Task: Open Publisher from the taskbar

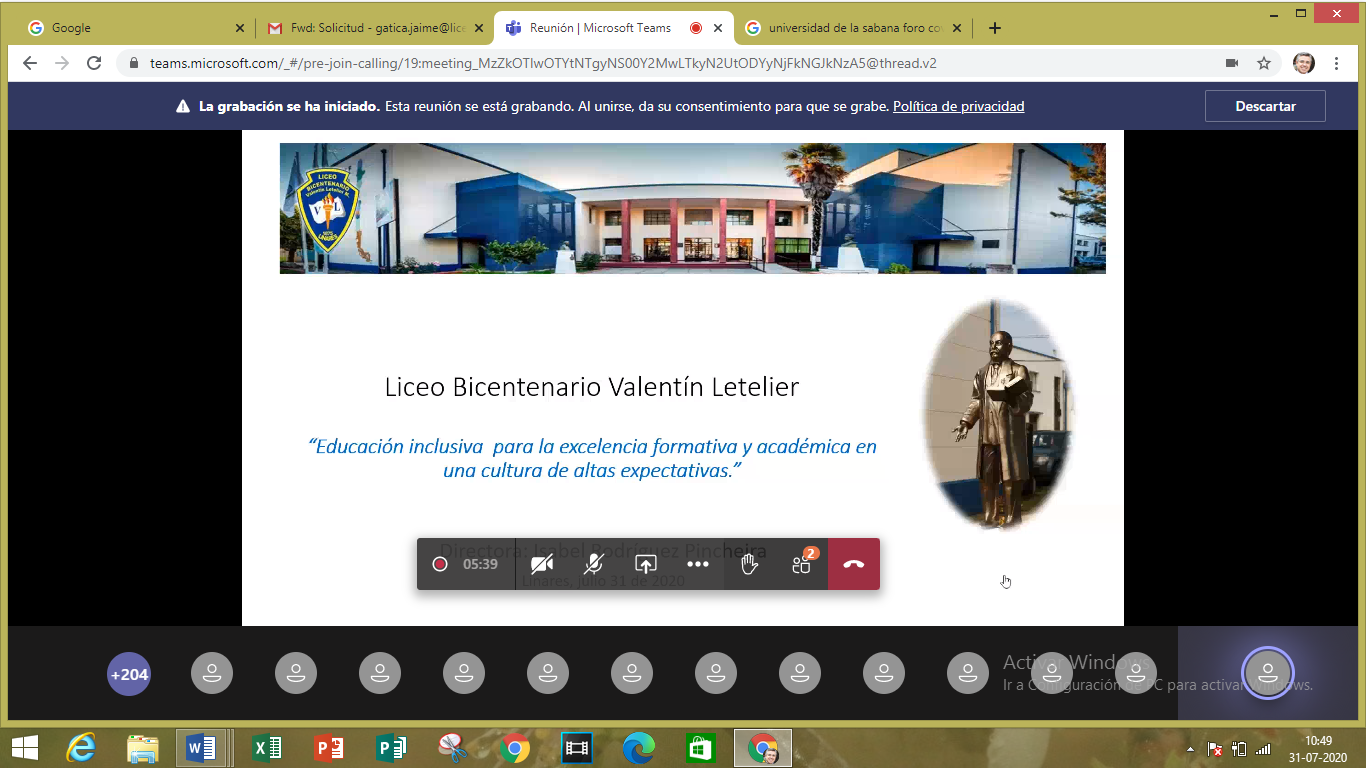Action: pos(391,747)
